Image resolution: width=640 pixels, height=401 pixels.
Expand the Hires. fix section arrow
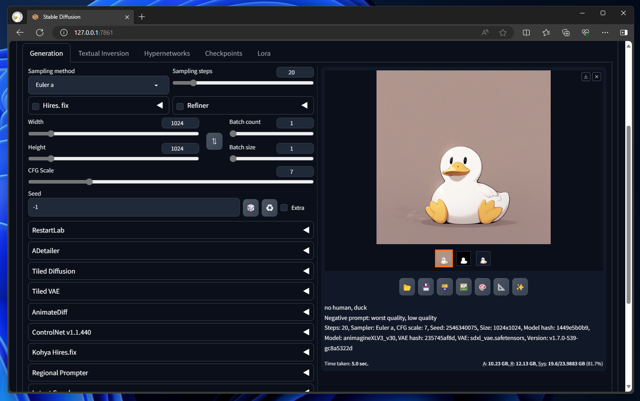tap(160, 105)
